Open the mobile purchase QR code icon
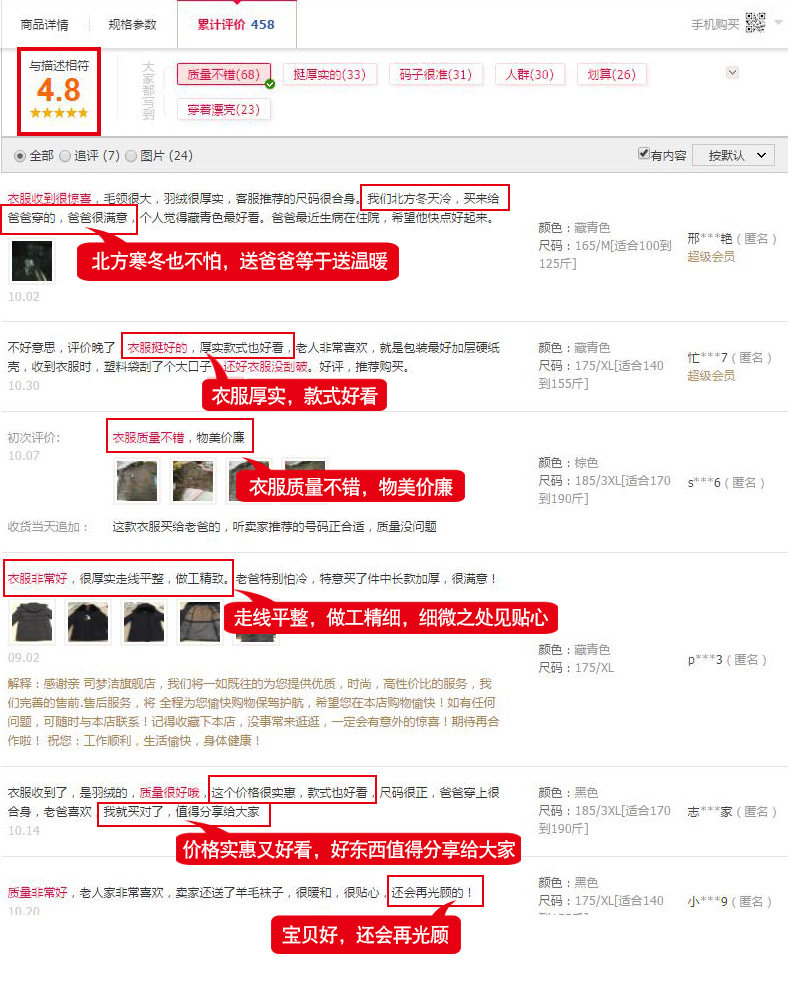 (755, 23)
